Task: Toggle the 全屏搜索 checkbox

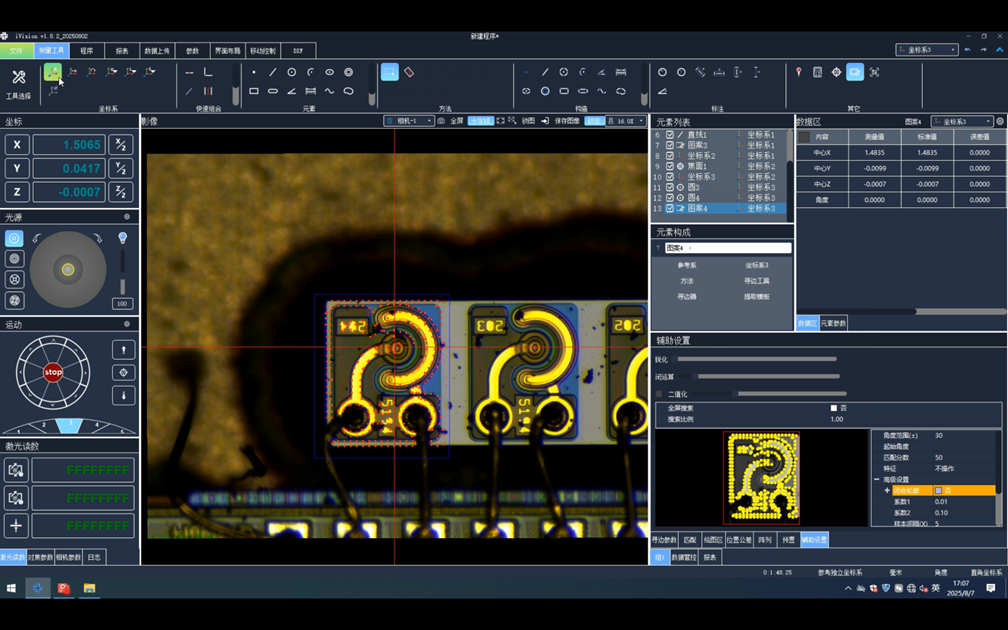Action: point(833,408)
